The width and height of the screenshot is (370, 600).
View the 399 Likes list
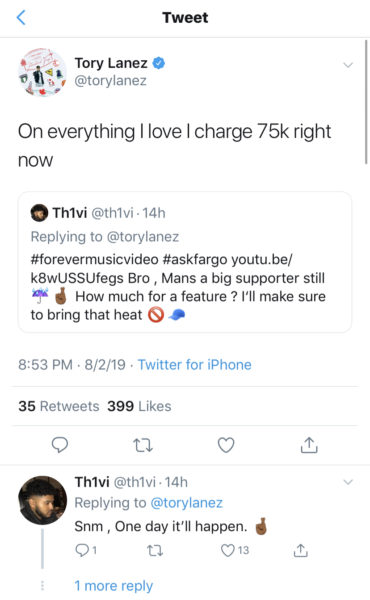139,406
